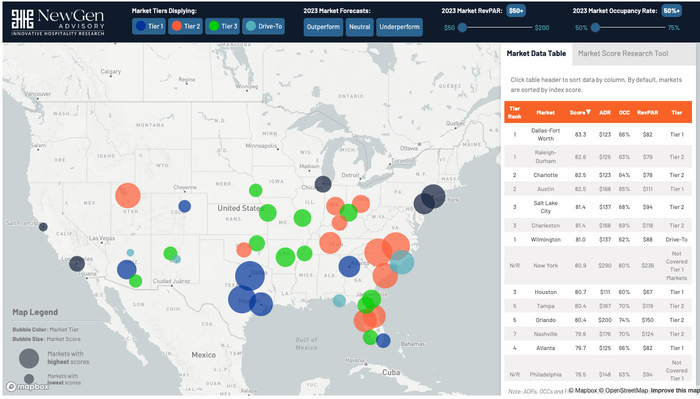
Task: Filter forecasts by Outperform button
Action: (323, 27)
